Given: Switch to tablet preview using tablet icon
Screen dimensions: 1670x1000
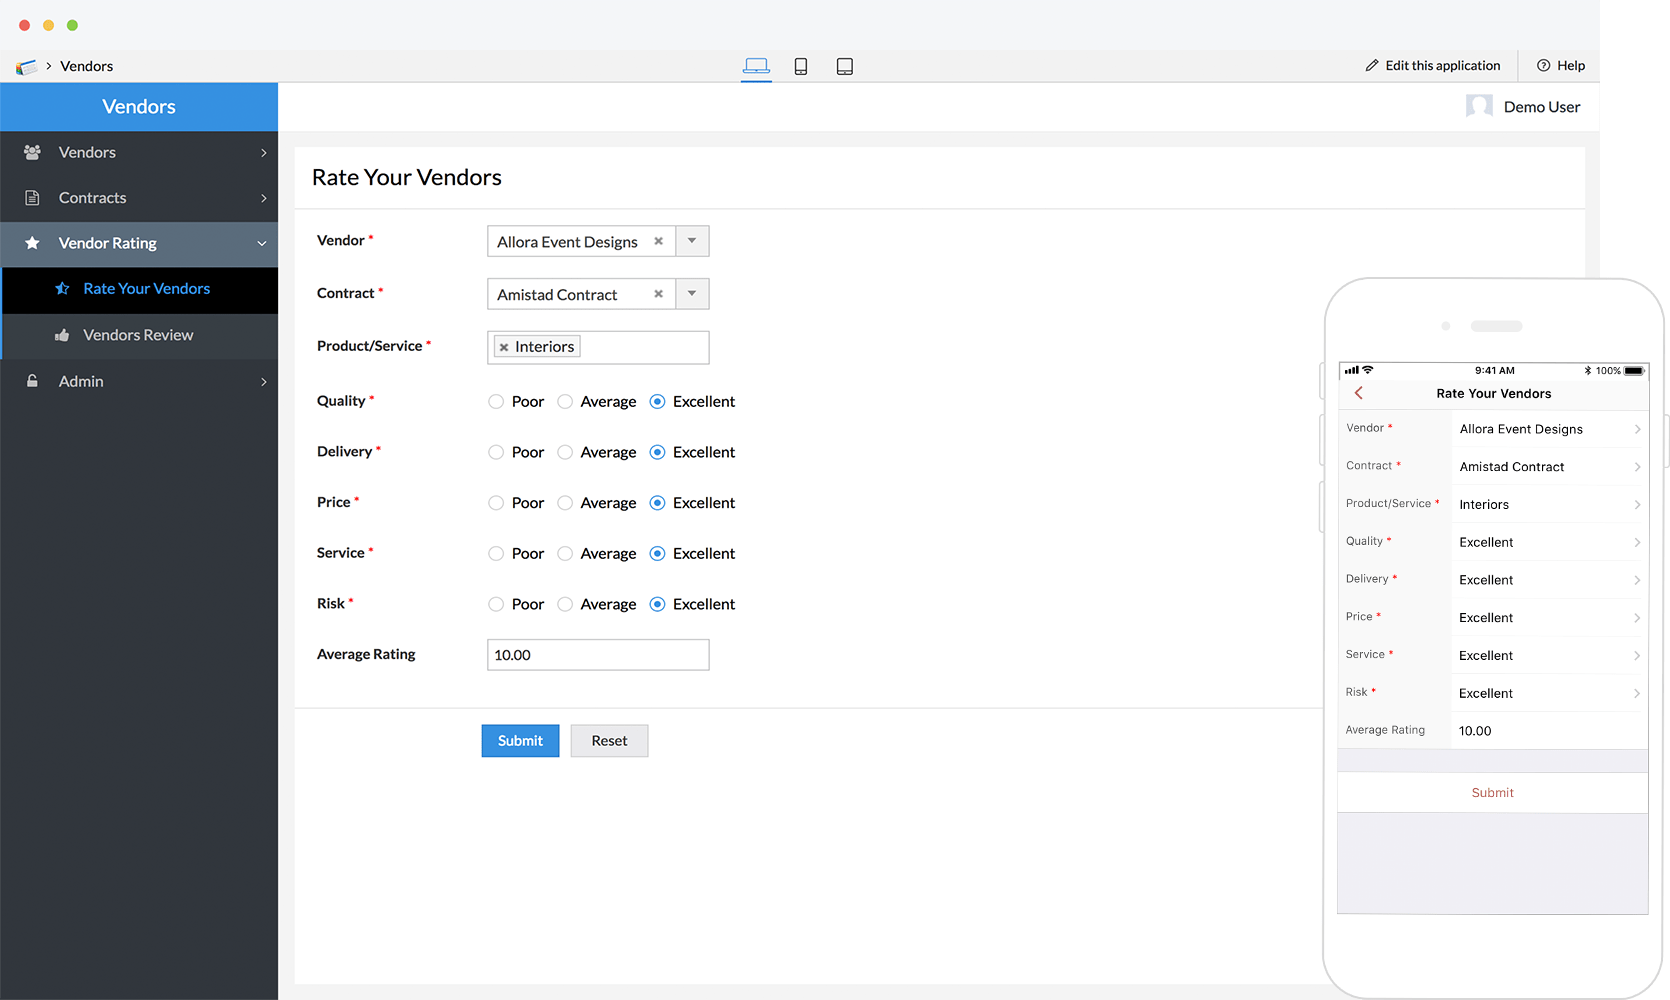Looking at the screenshot, I should point(845,65).
